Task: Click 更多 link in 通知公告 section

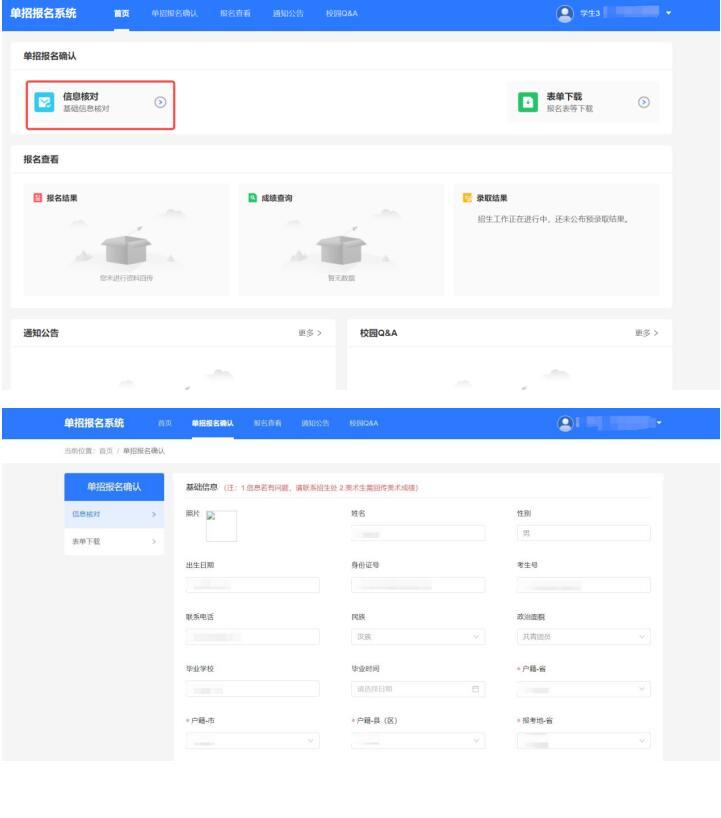Action: pyautogui.click(x=310, y=333)
